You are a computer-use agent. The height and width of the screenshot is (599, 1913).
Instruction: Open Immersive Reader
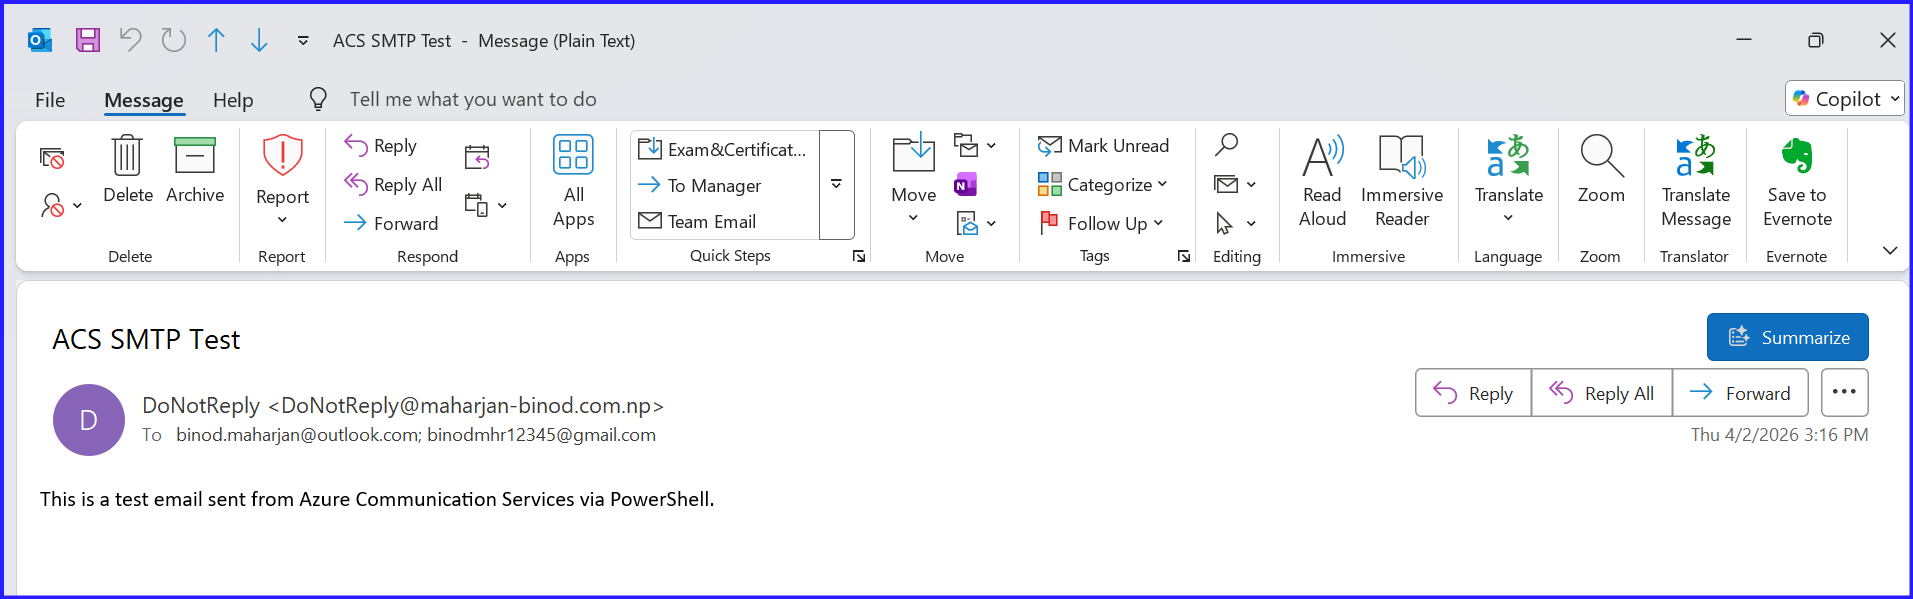(x=1402, y=181)
